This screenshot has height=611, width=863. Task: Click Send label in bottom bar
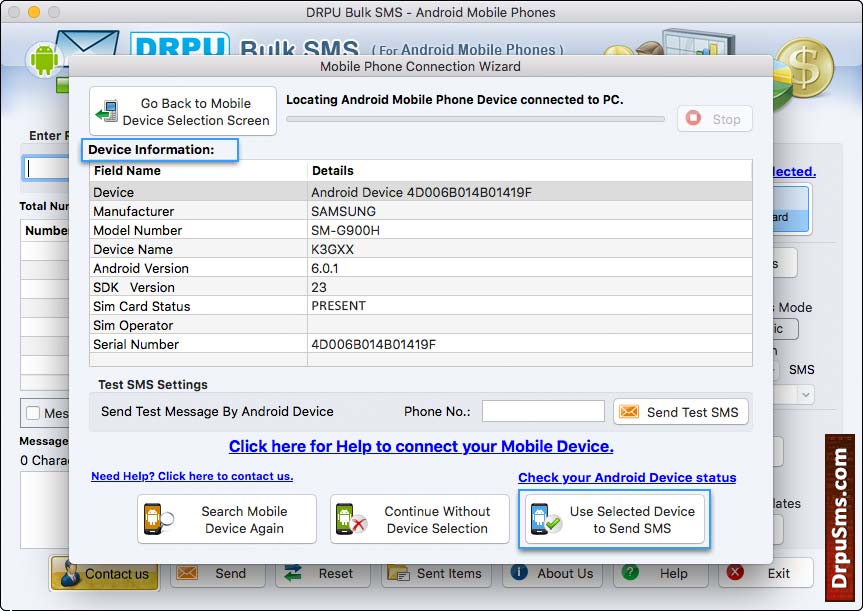tap(231, 574)
